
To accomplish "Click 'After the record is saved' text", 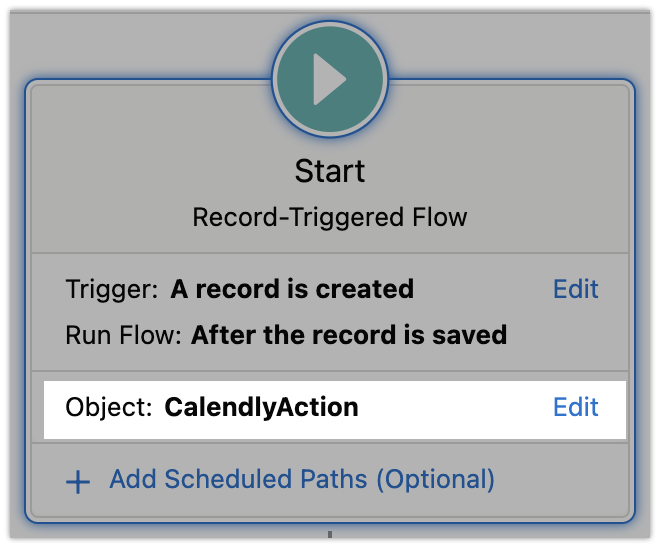I will click(x=349, y=334).
